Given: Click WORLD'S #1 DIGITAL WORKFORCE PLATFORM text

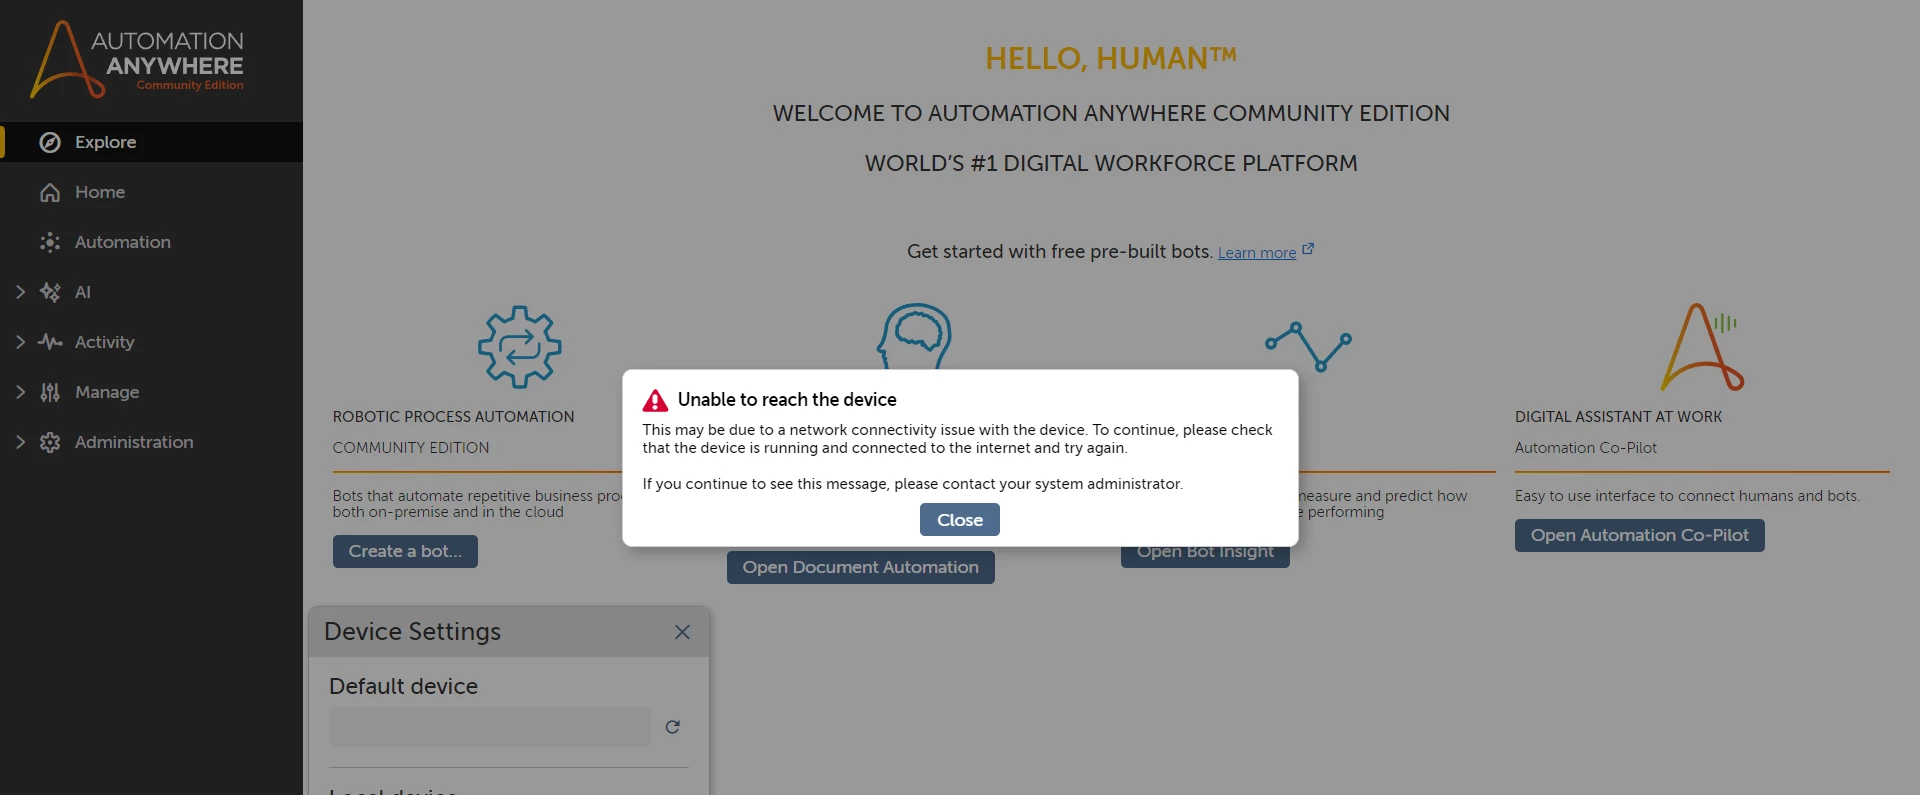Looking at the screenshot, I should (1111, 163).
